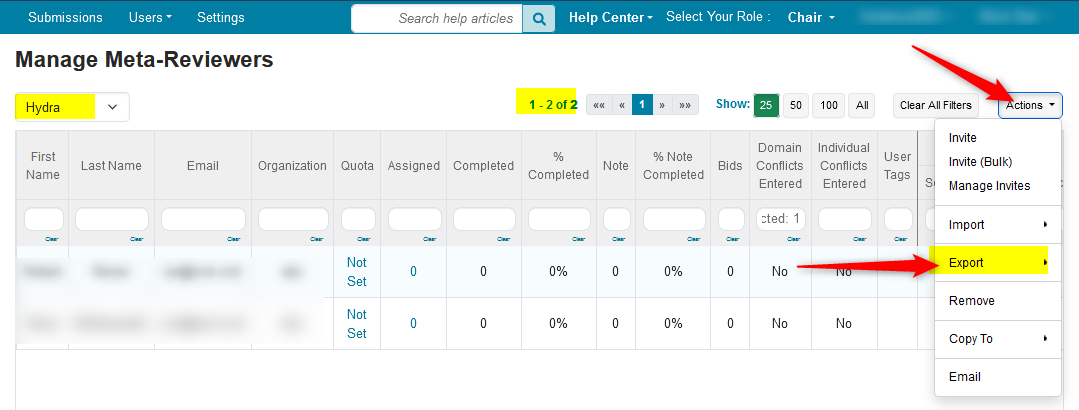1079x410 pixels.
Task: Select Copy To in the Actions menu
Action: 995,339
